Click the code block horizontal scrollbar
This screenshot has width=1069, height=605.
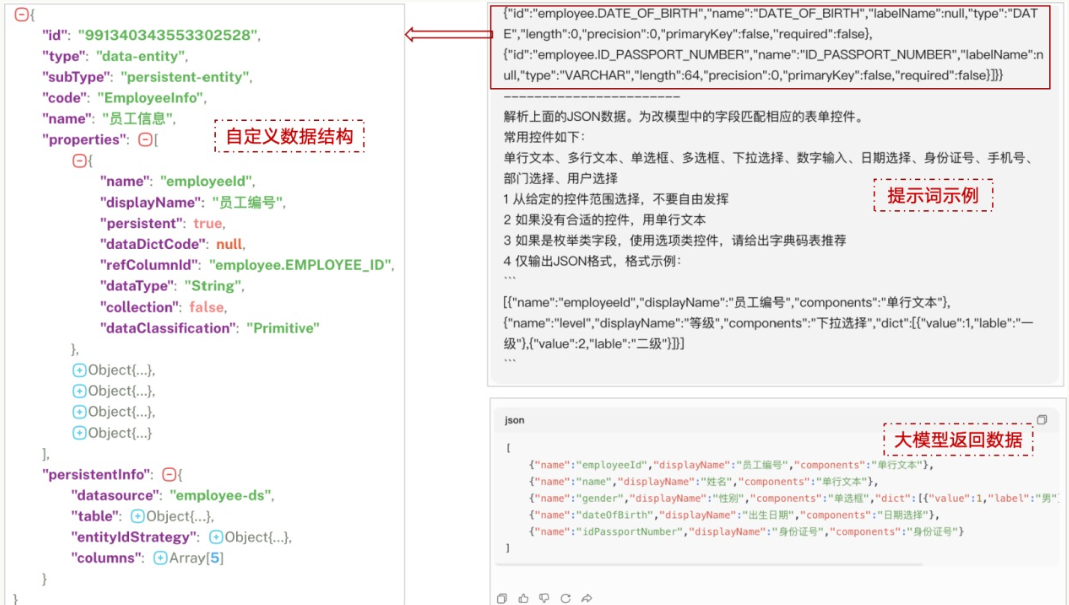[709, 565]
